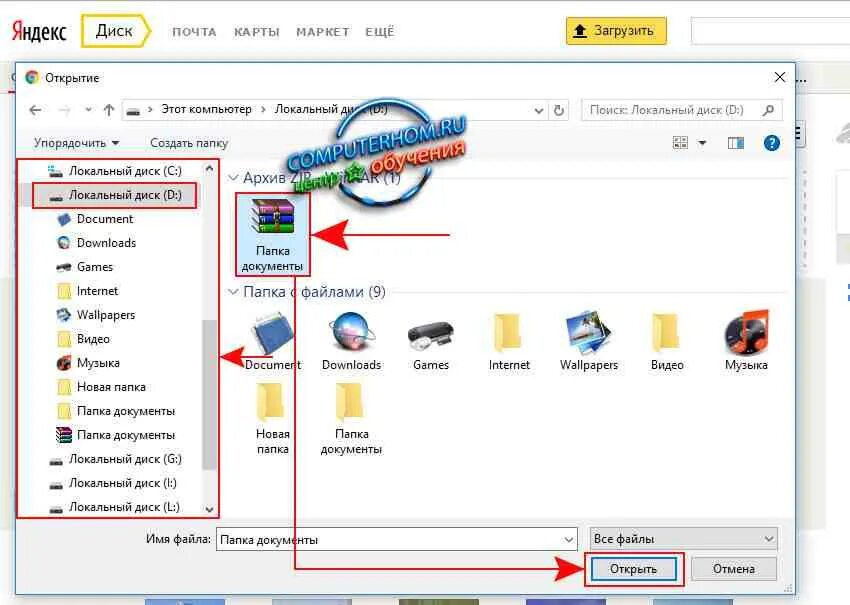
Task: Refresh the current folder view
Action: coord(558,111)
